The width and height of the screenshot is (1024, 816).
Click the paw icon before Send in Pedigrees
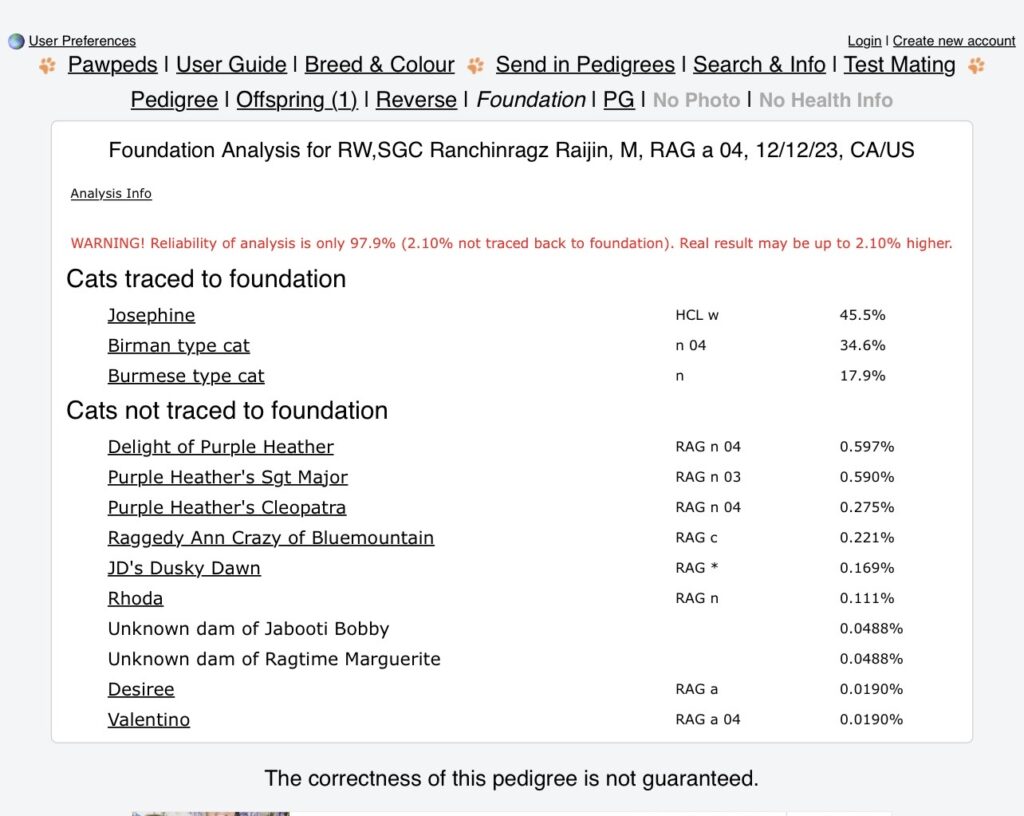pyautogui.click(x=476, y=66)
